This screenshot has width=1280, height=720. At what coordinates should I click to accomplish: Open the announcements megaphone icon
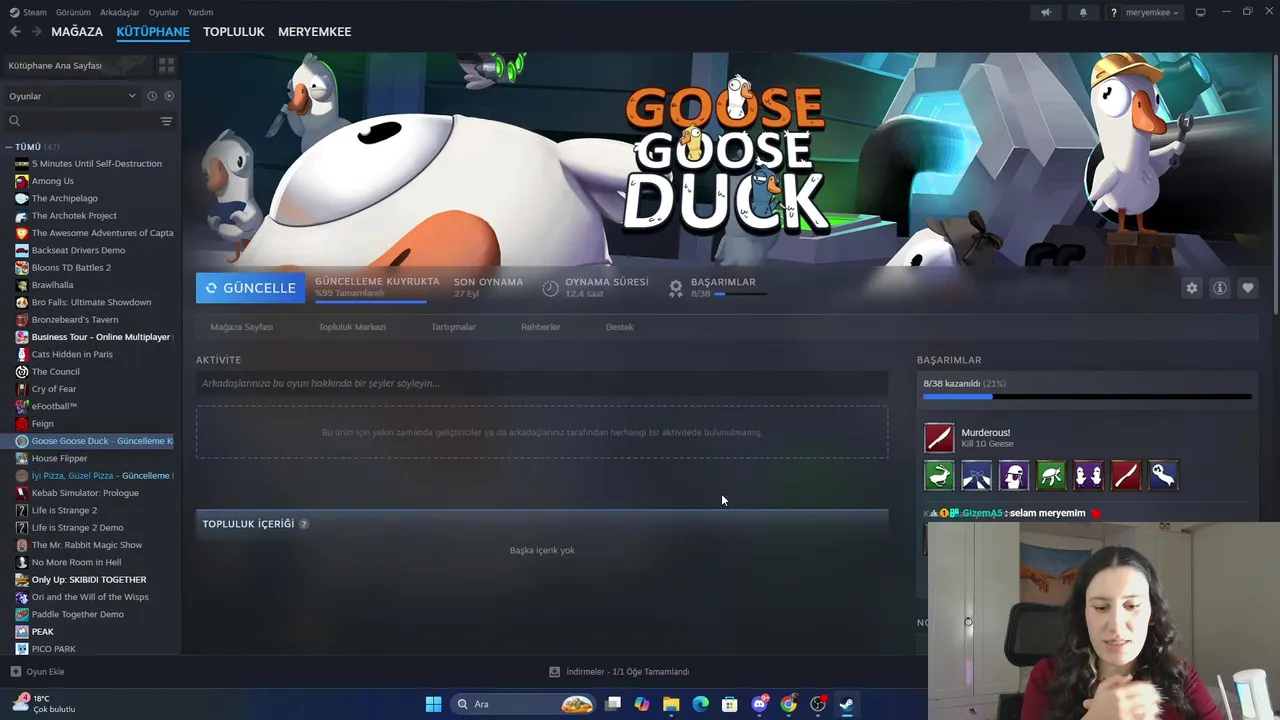click(1046, 12)
